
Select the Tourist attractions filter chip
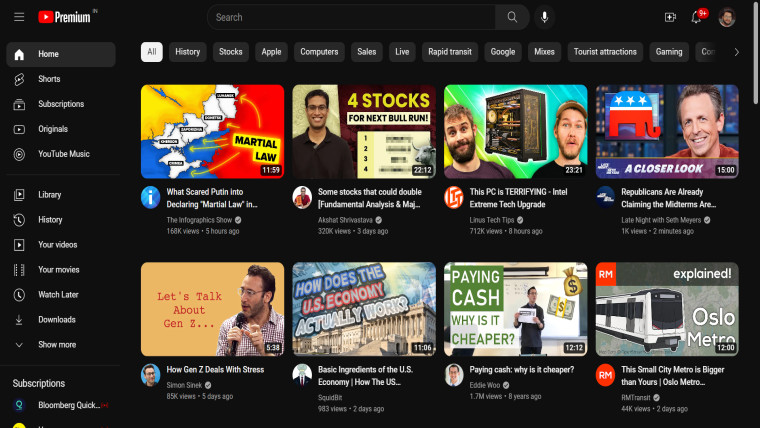605,52
